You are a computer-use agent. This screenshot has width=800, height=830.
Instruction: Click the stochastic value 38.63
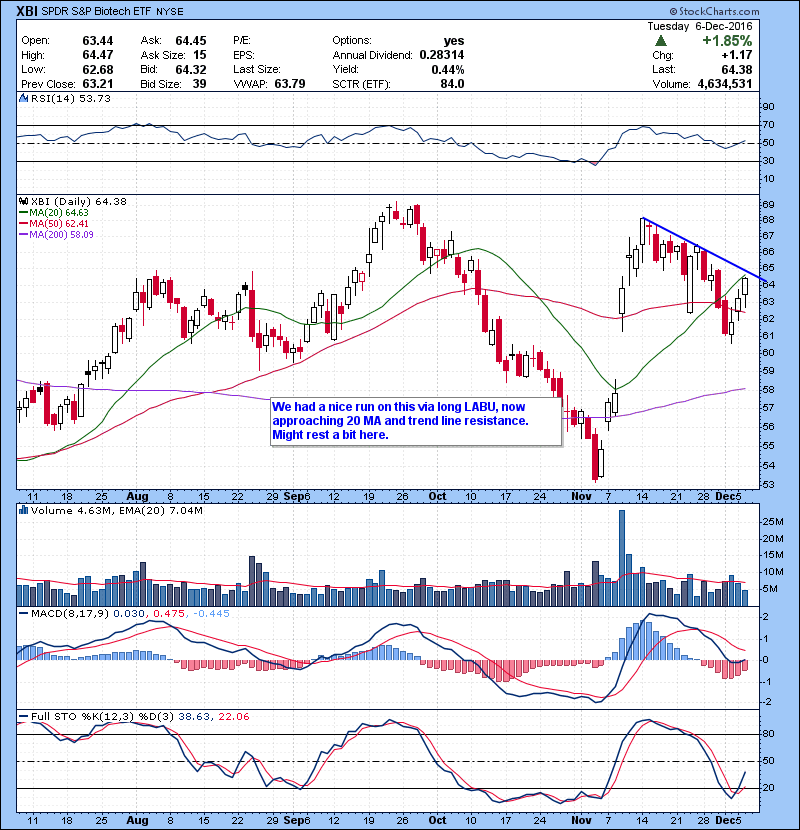tap(194, 717)
